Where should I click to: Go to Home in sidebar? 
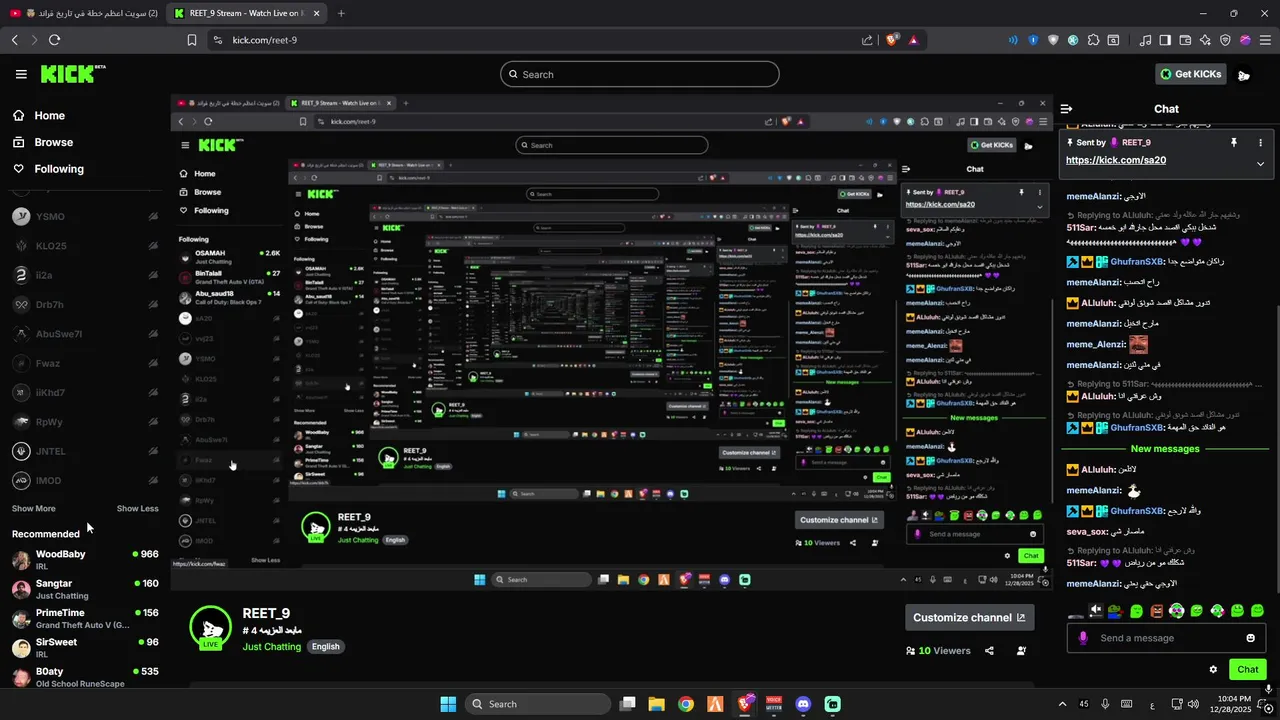coord(49,116)
